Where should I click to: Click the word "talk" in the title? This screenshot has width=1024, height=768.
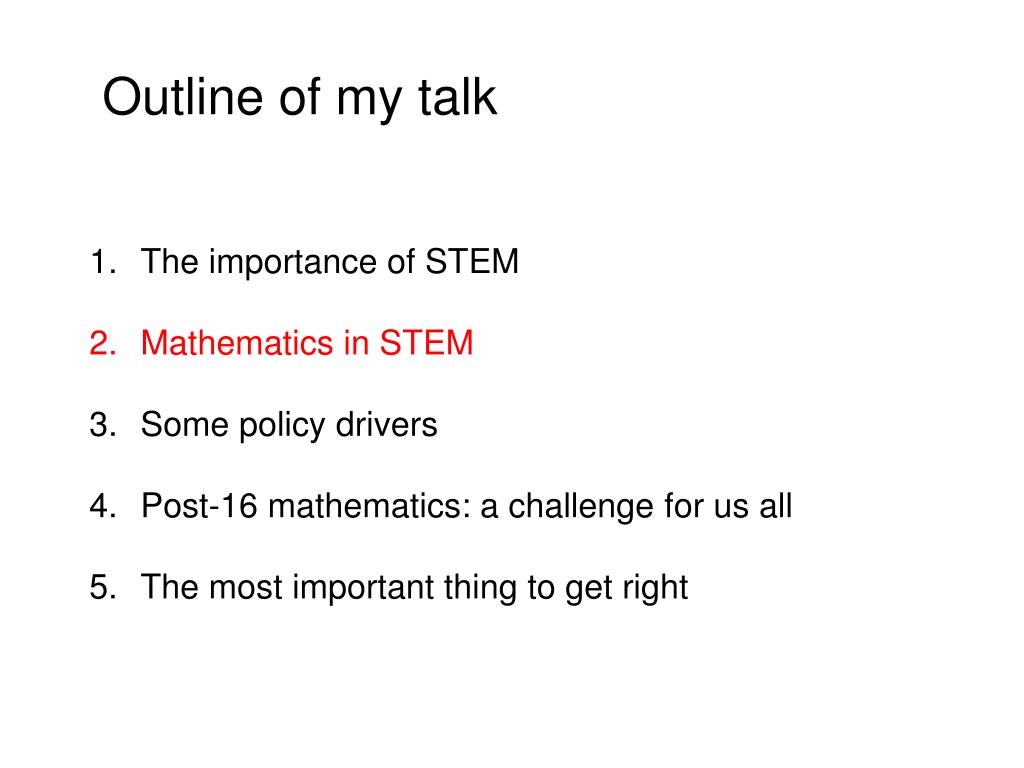458,97
